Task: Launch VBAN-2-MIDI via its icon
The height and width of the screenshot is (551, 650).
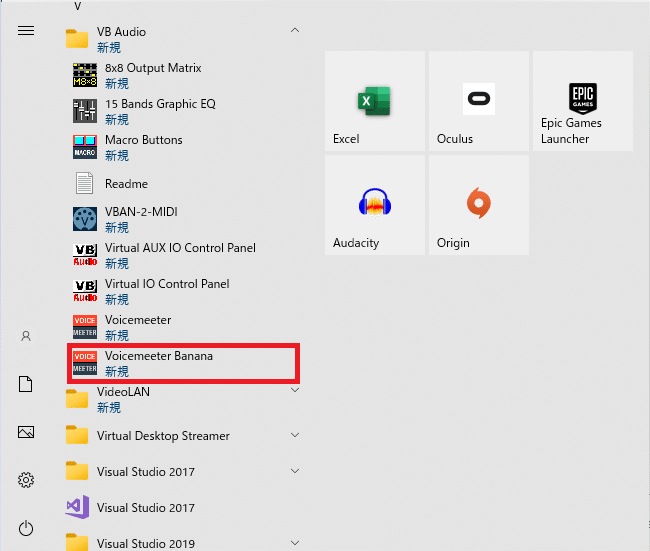Action: pyautogui.click(x=85, y=219)
